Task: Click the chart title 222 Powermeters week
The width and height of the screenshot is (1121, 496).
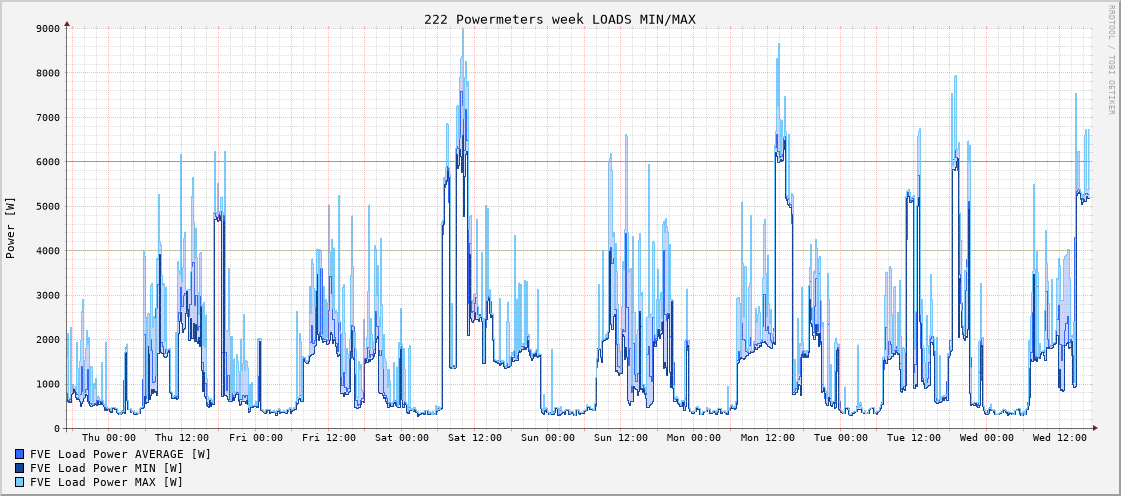Action: [x=559, y=19]
